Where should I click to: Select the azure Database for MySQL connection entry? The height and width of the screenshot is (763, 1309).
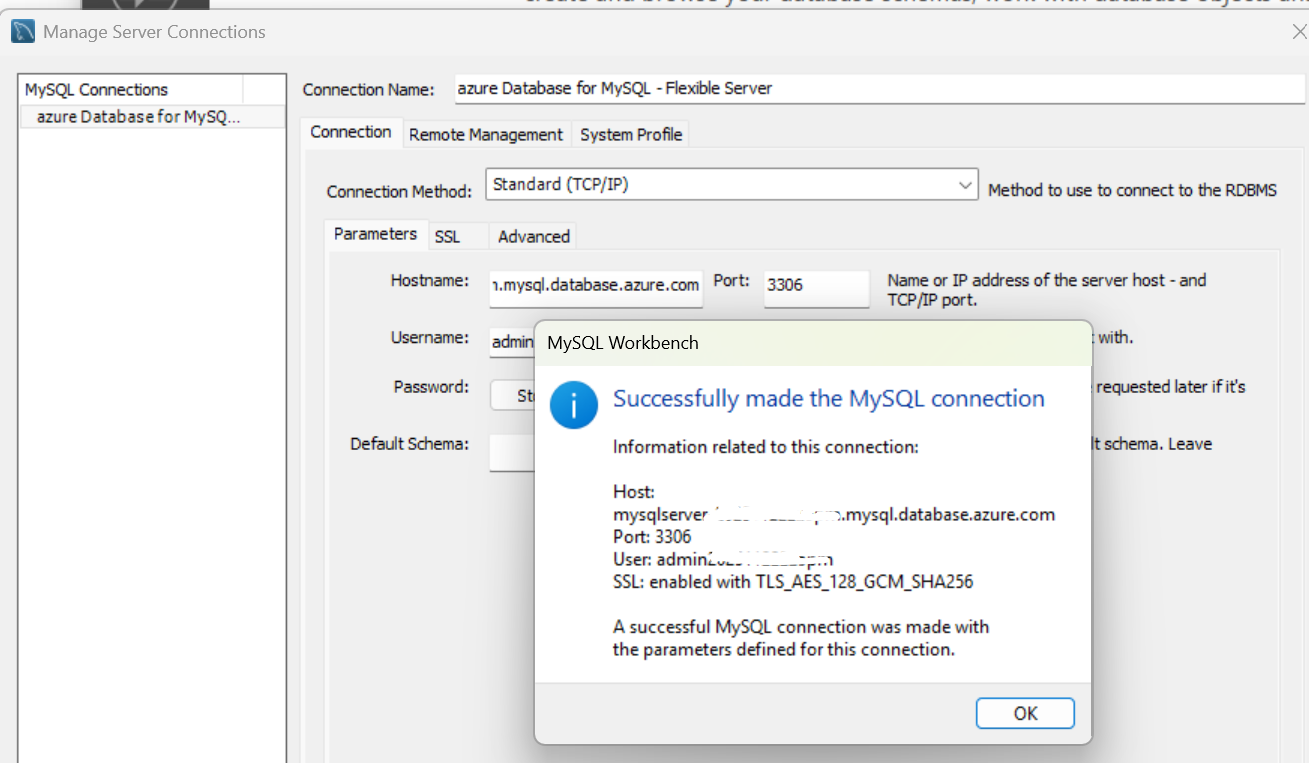pos(138,117)
